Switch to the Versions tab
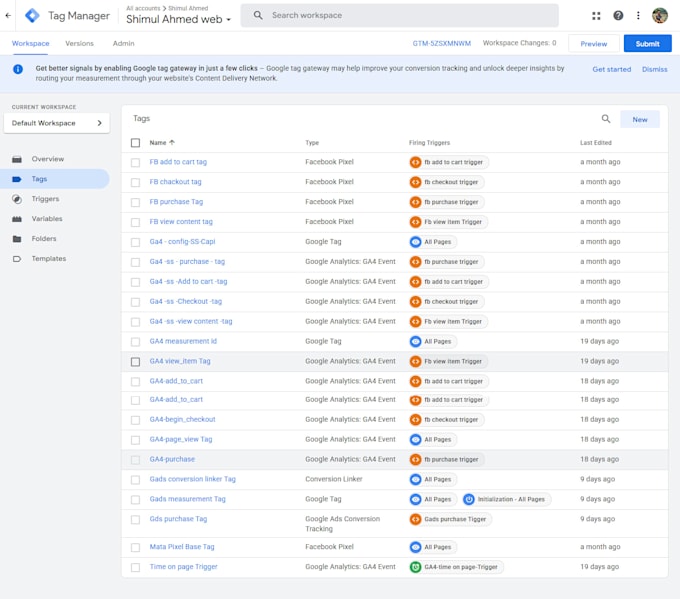 79,43
